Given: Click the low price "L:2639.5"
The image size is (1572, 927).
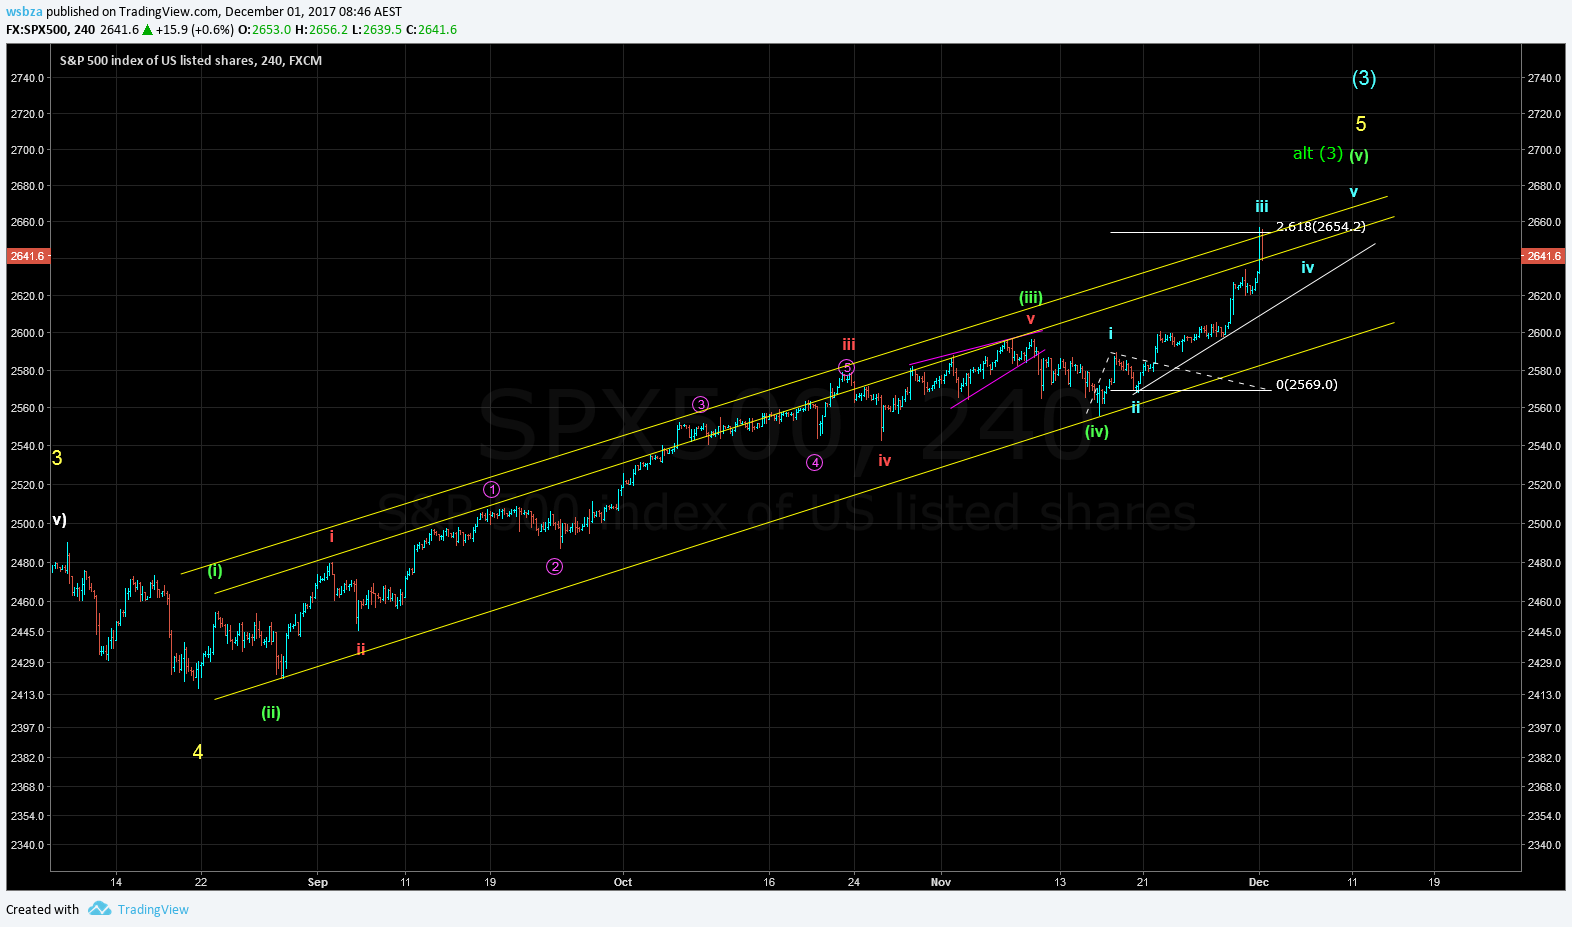Looking at the screenshot, I should [377, 30].
